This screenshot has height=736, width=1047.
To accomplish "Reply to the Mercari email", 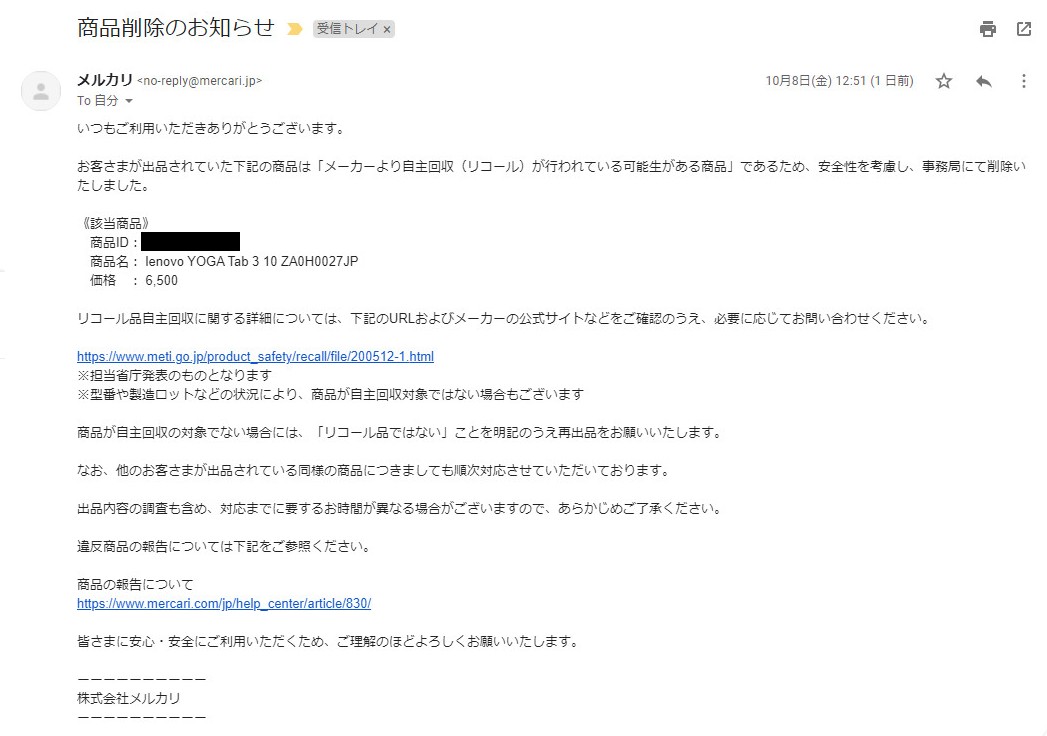I will [x=984, y=81].
